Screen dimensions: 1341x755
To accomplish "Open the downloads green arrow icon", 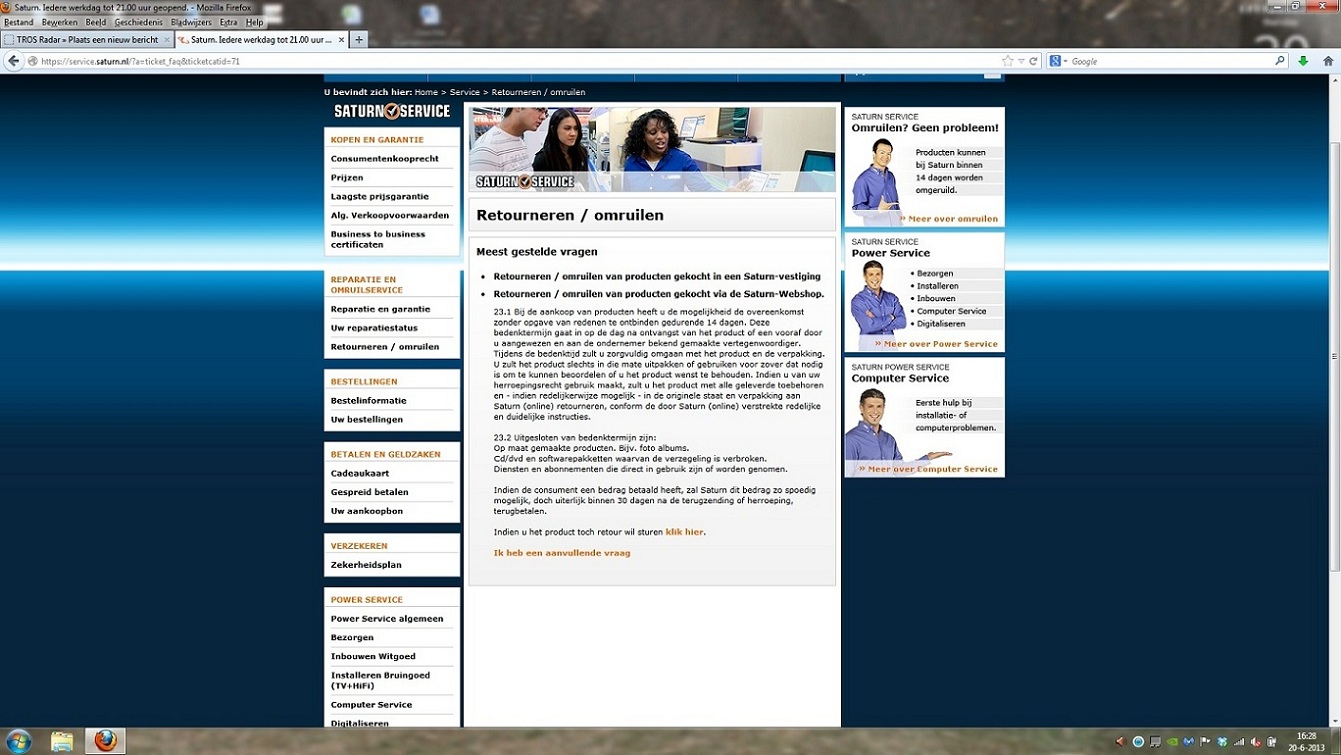I will [1303, 61].
